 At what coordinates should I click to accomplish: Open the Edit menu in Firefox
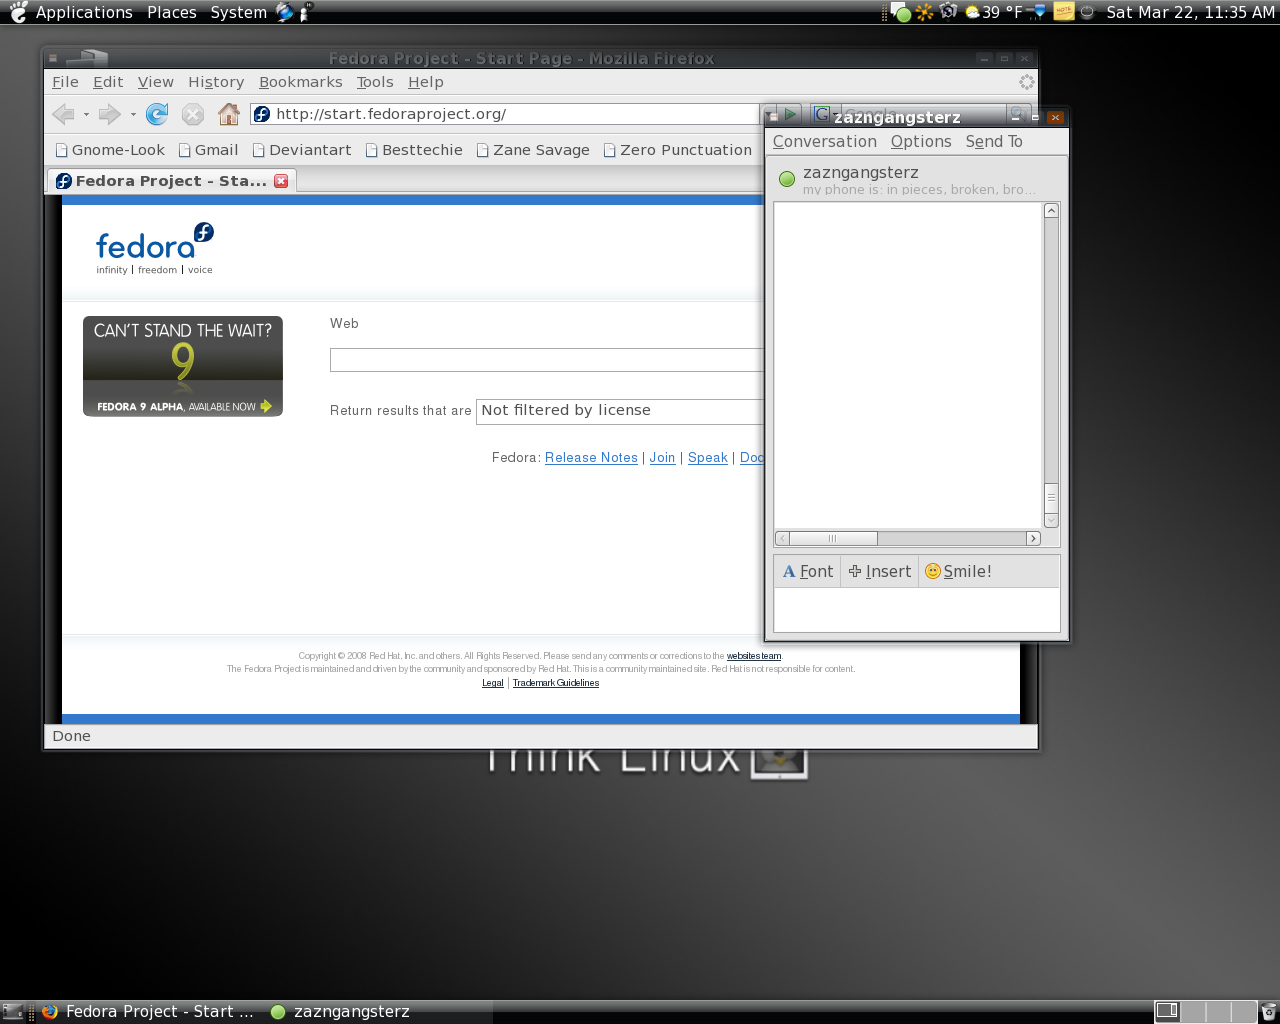pos(108,82)
